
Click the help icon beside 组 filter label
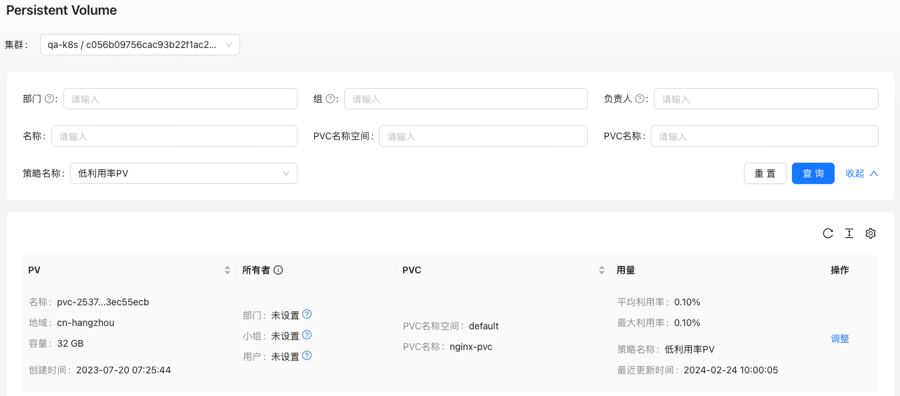tap(330, 99)
